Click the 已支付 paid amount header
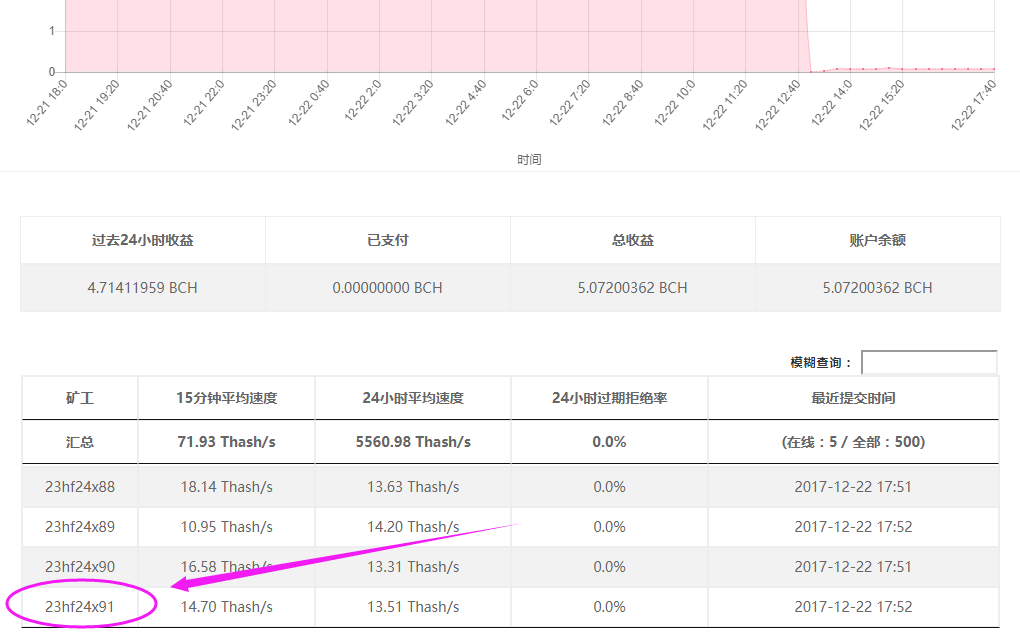The height and width of the screenshot is (640, 1020). pos(387,240)
